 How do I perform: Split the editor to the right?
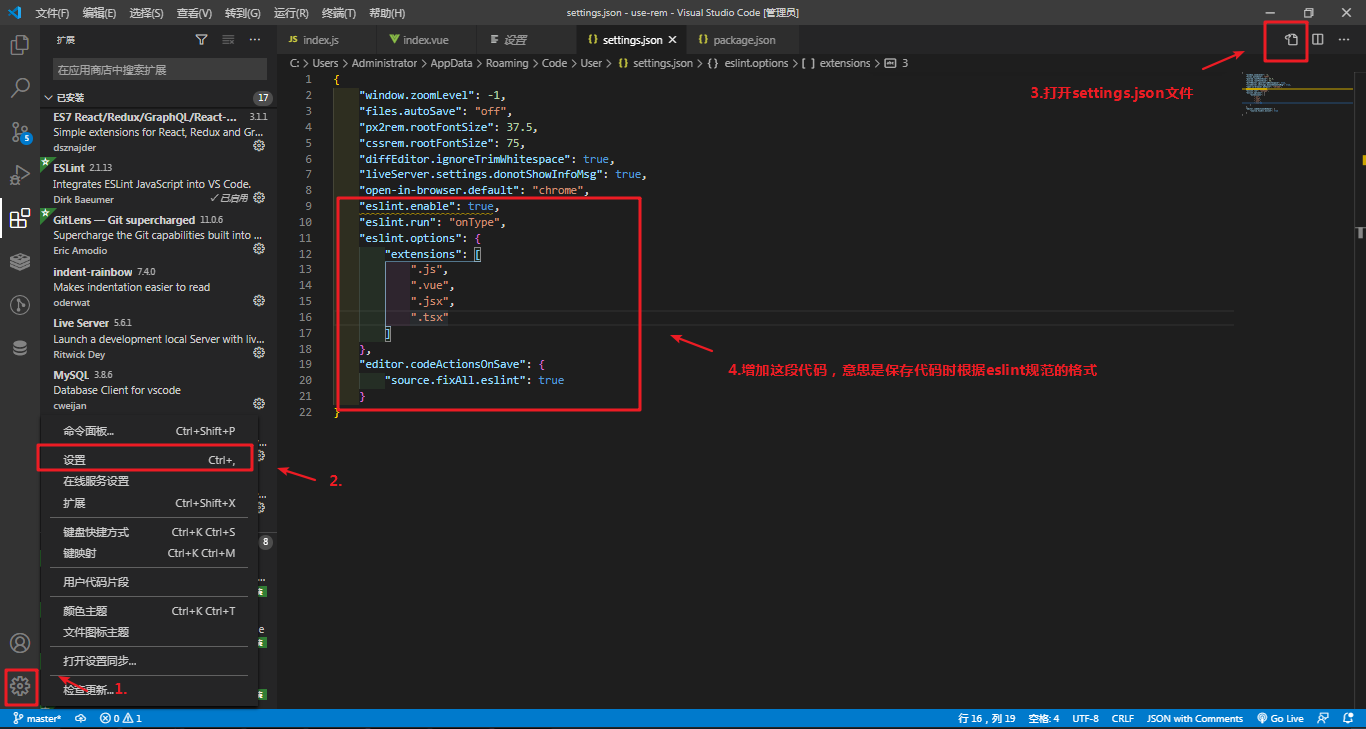click(x=1318, y=40)
